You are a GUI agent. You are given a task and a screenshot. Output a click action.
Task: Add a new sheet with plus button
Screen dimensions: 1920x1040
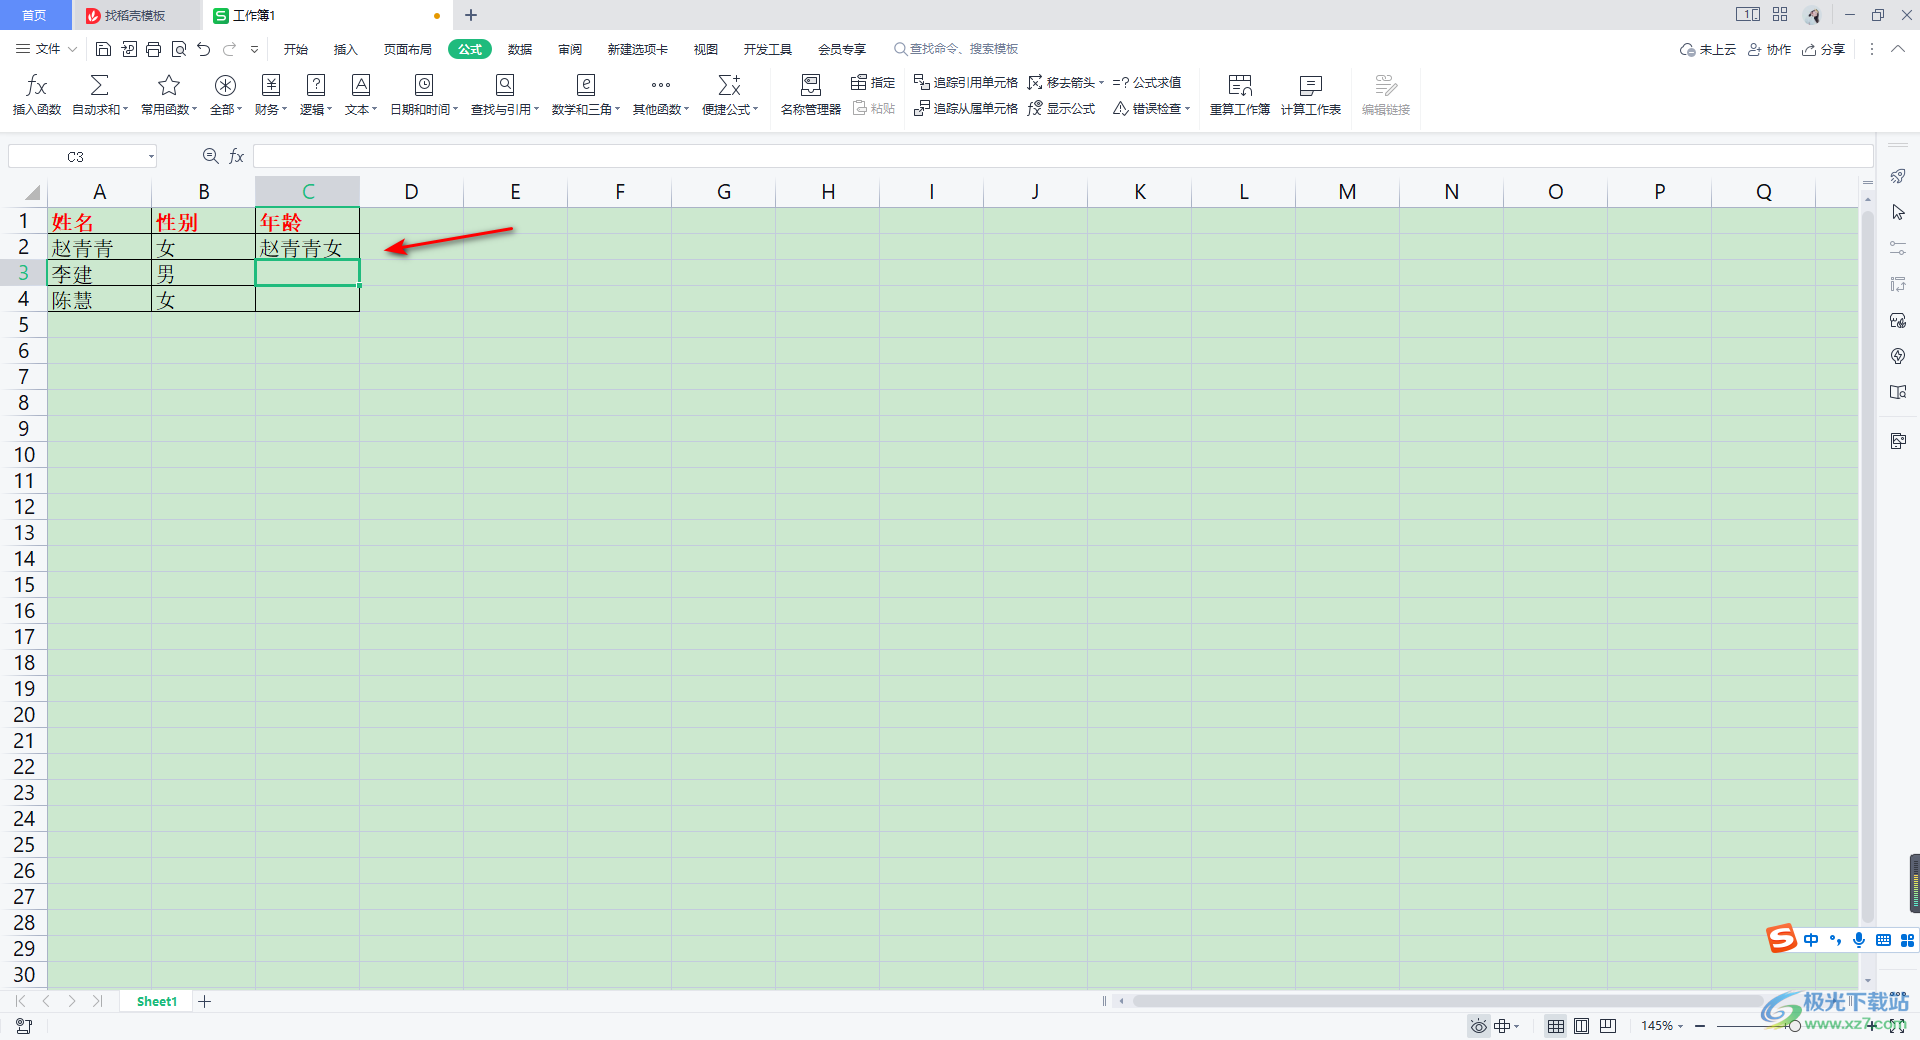point(205,1001)
